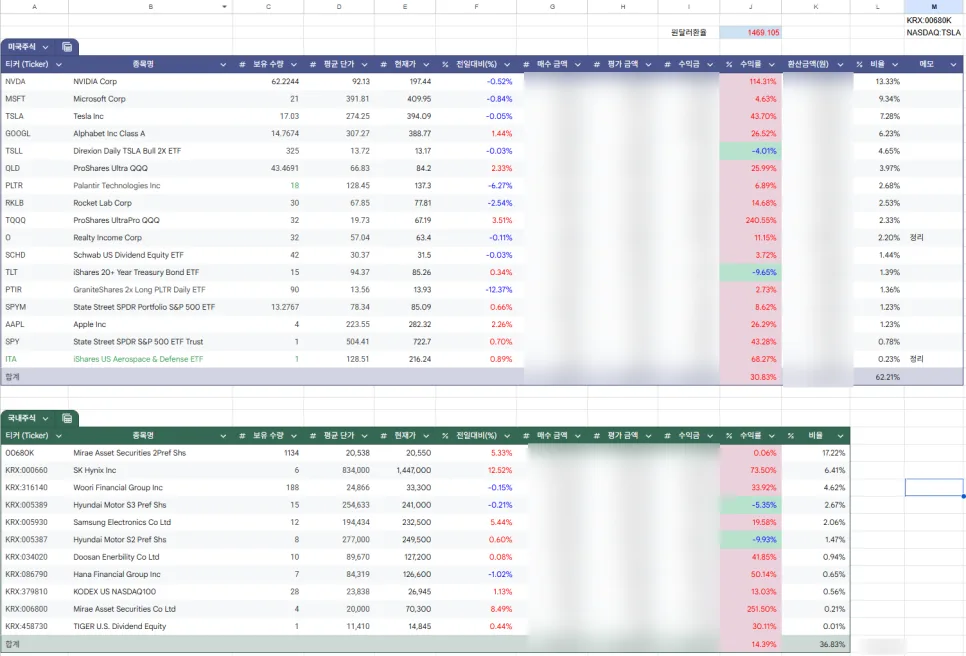Click Palantir Technologies Inc cell

tap(150, 185)
